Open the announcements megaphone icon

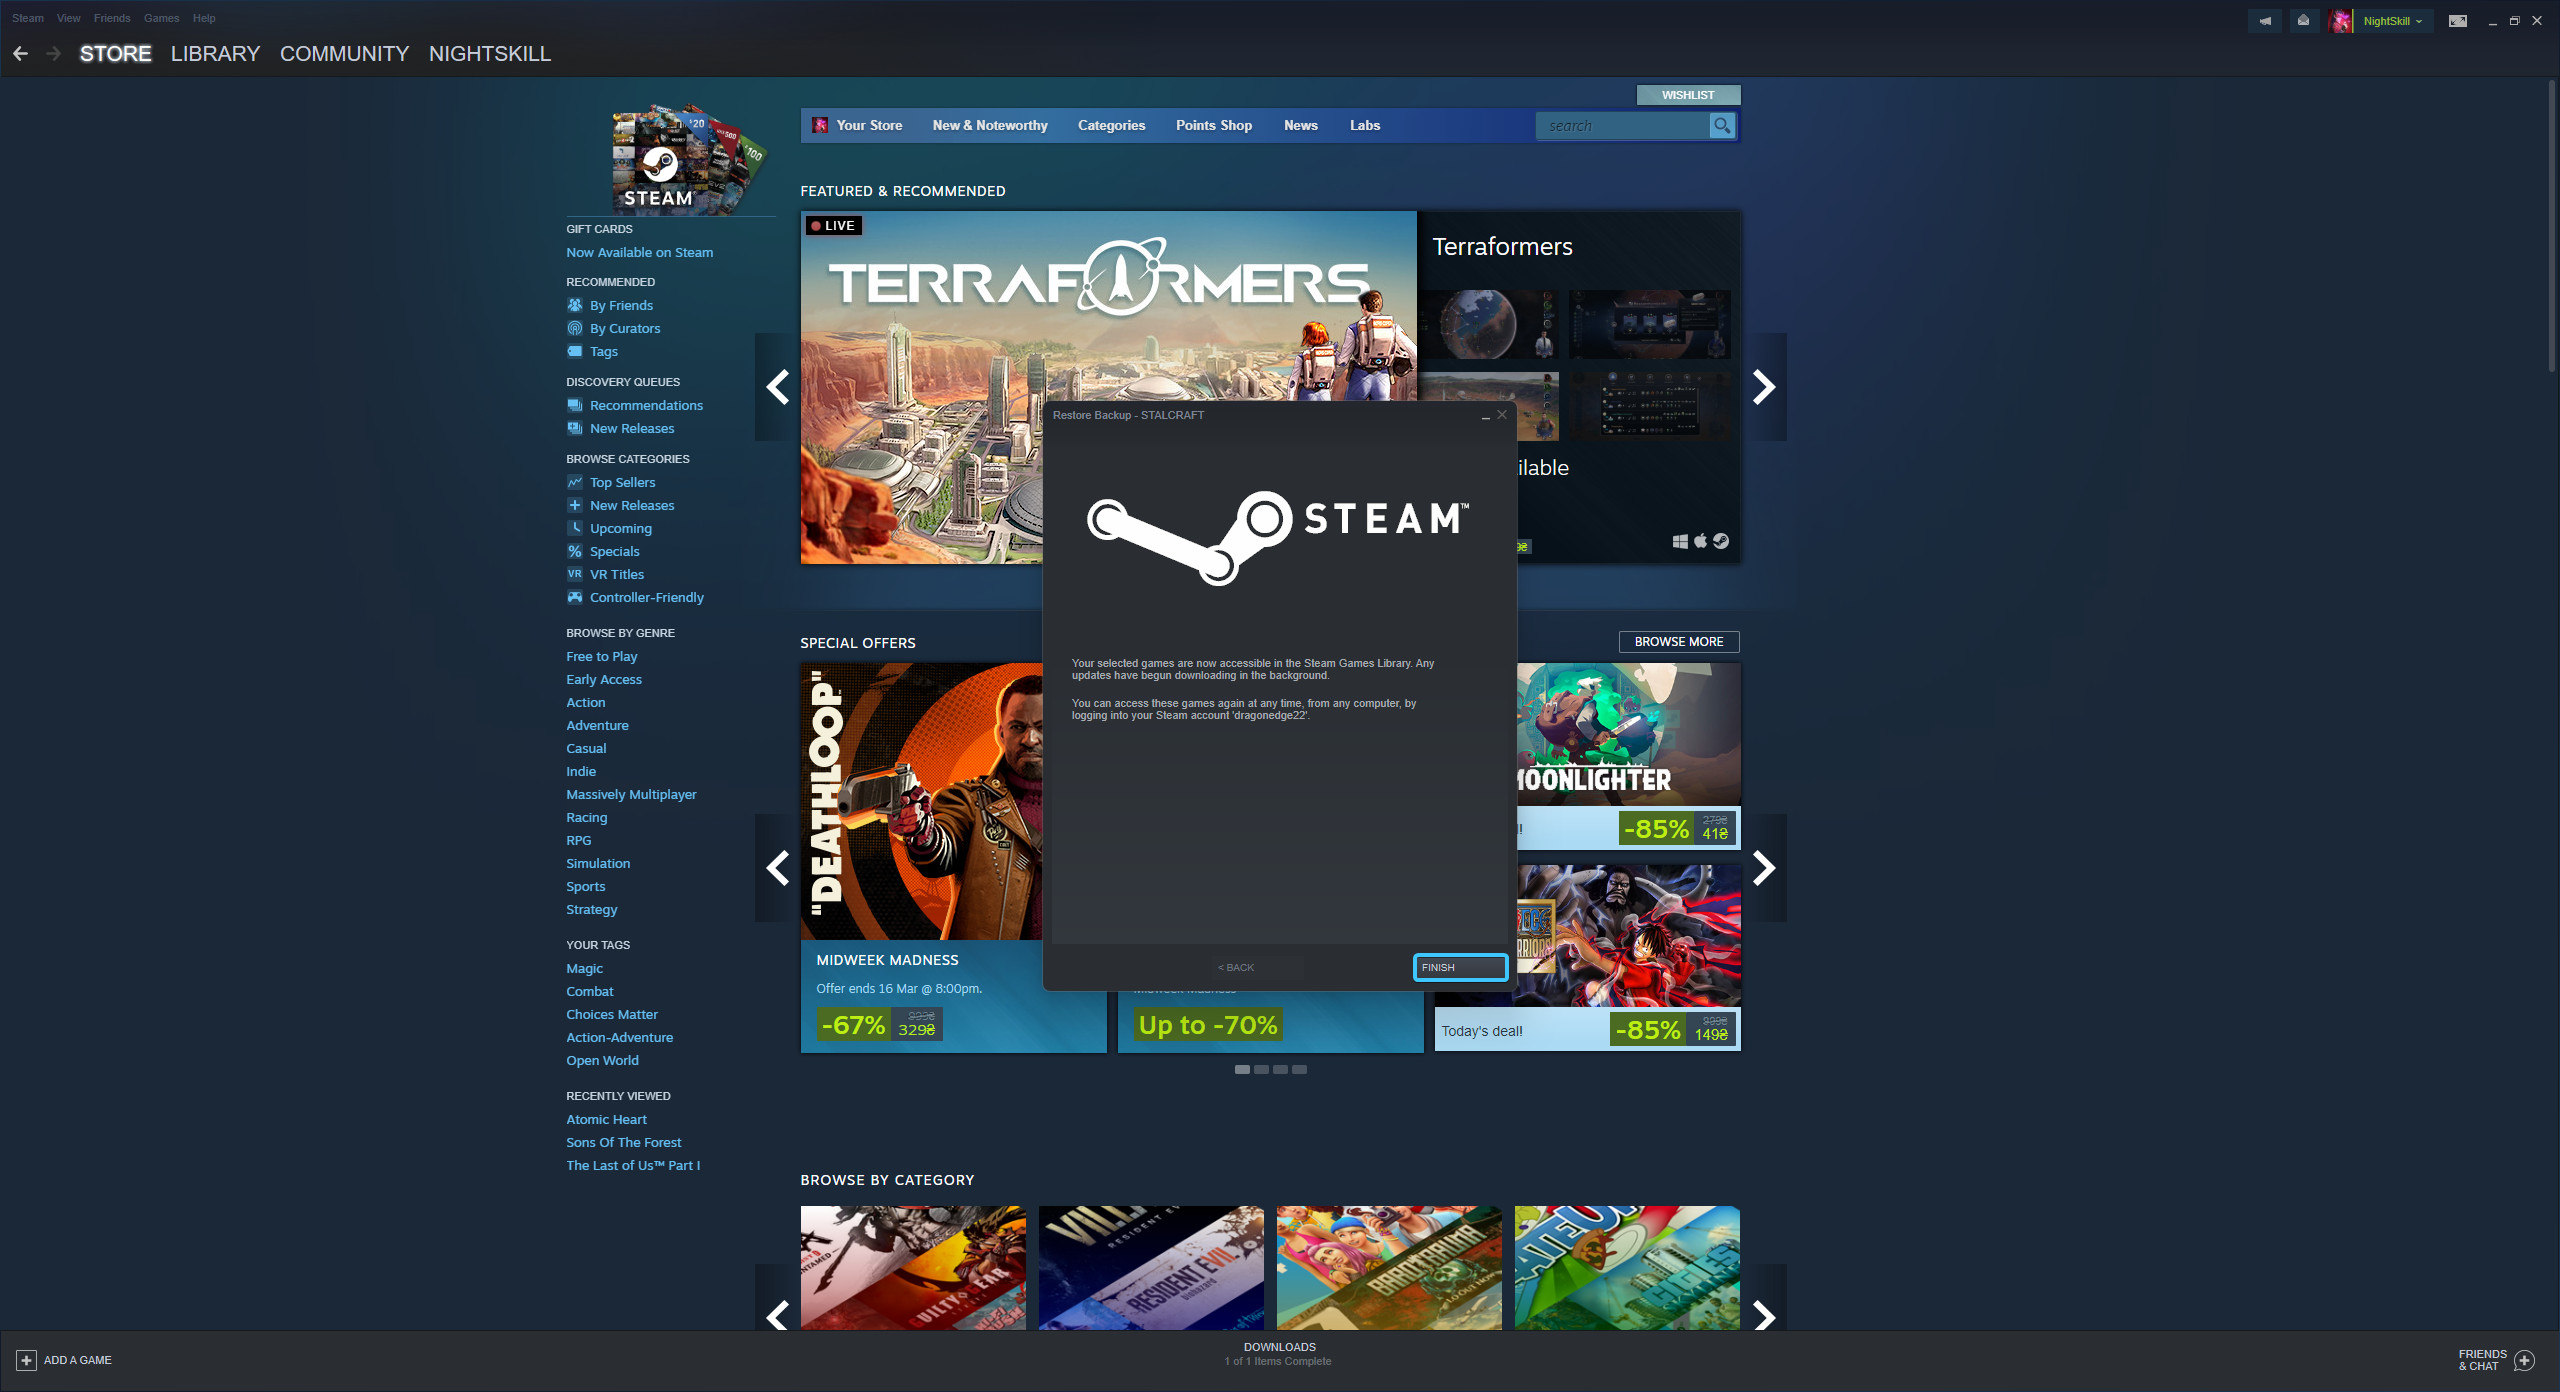[2265, 20]
